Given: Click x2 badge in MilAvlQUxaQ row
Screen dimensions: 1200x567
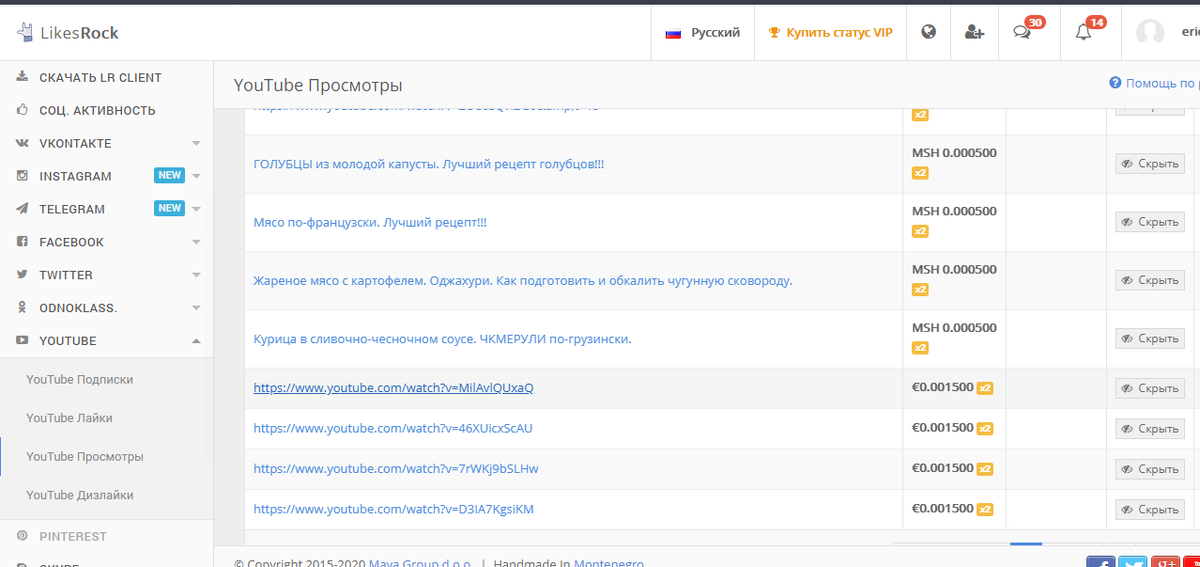Looking at the screenshot, I should click(x=985, y=388).
